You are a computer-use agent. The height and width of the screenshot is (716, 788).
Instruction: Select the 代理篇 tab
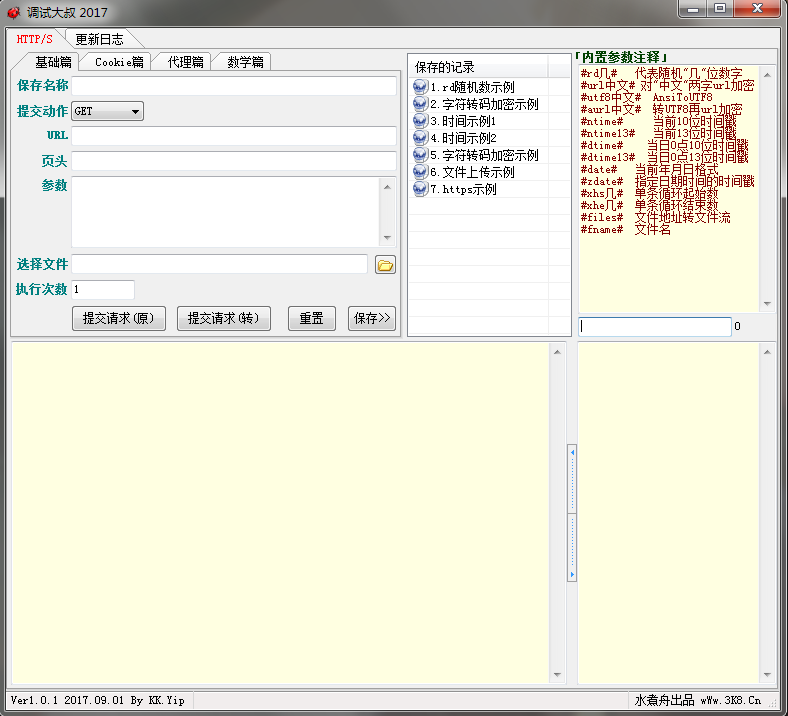pos(185,62)
